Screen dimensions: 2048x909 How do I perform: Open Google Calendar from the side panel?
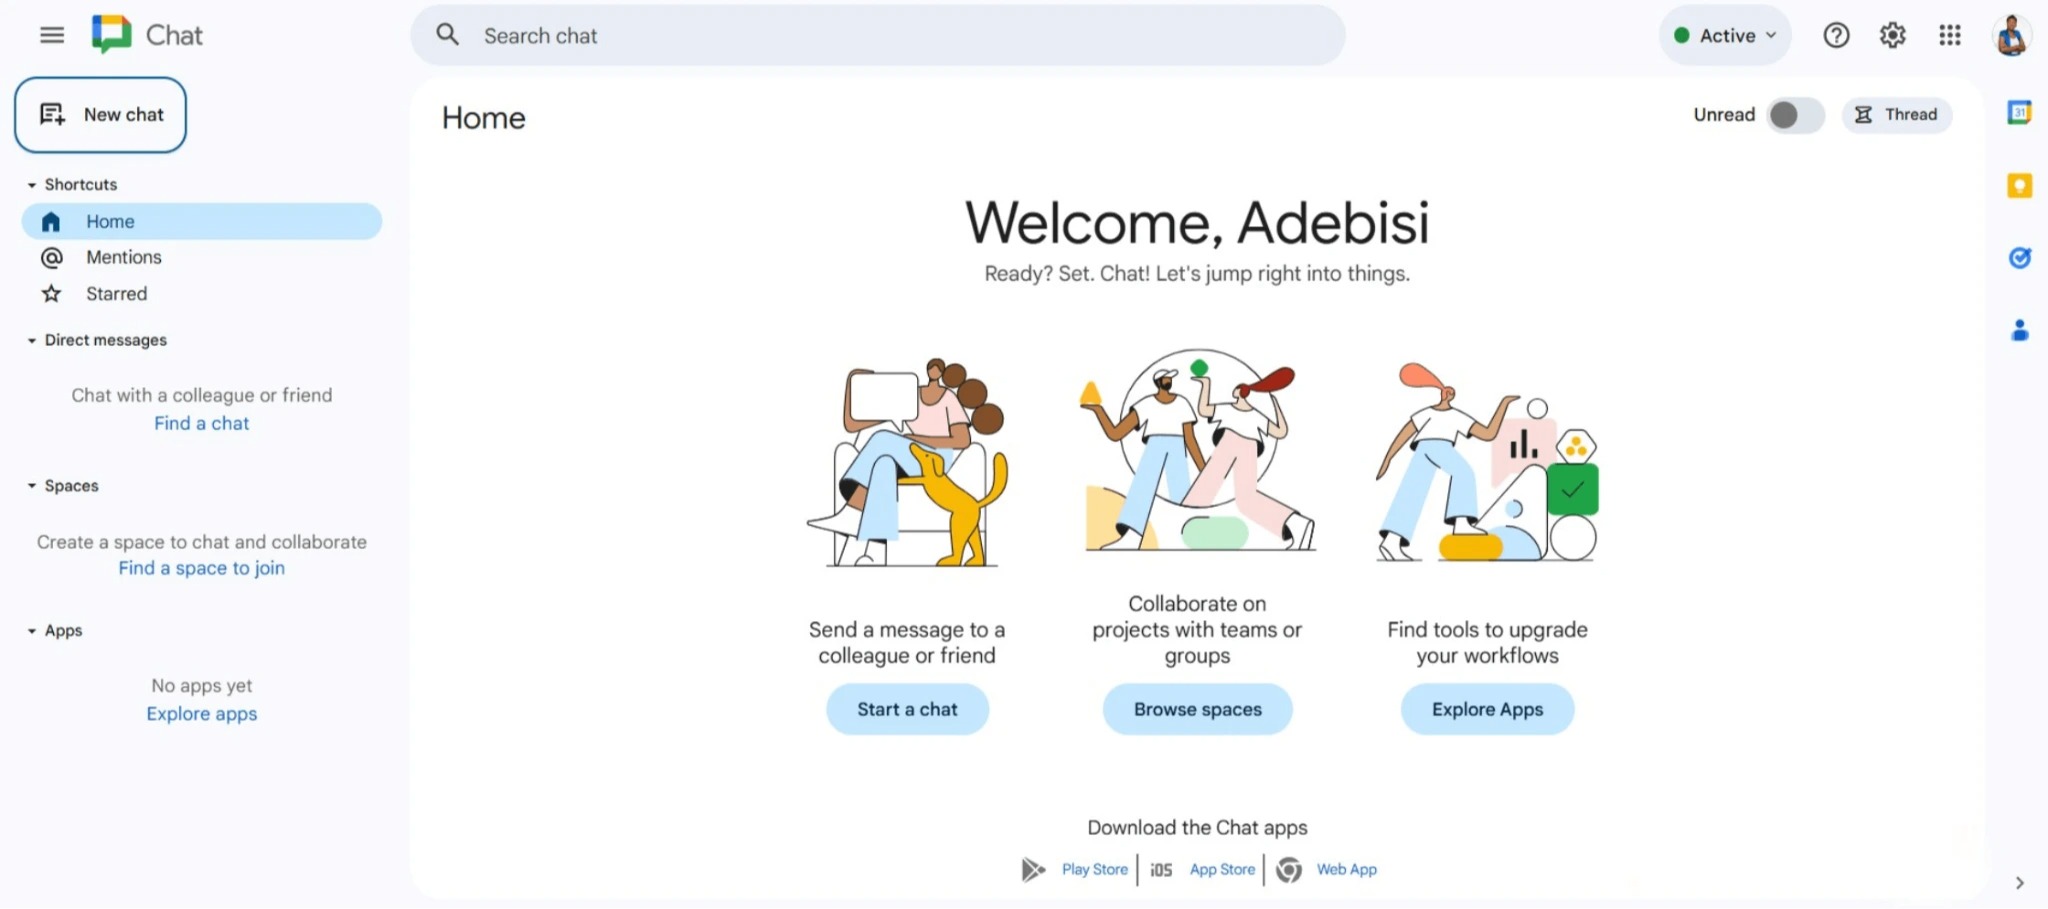coord(2021,111)
